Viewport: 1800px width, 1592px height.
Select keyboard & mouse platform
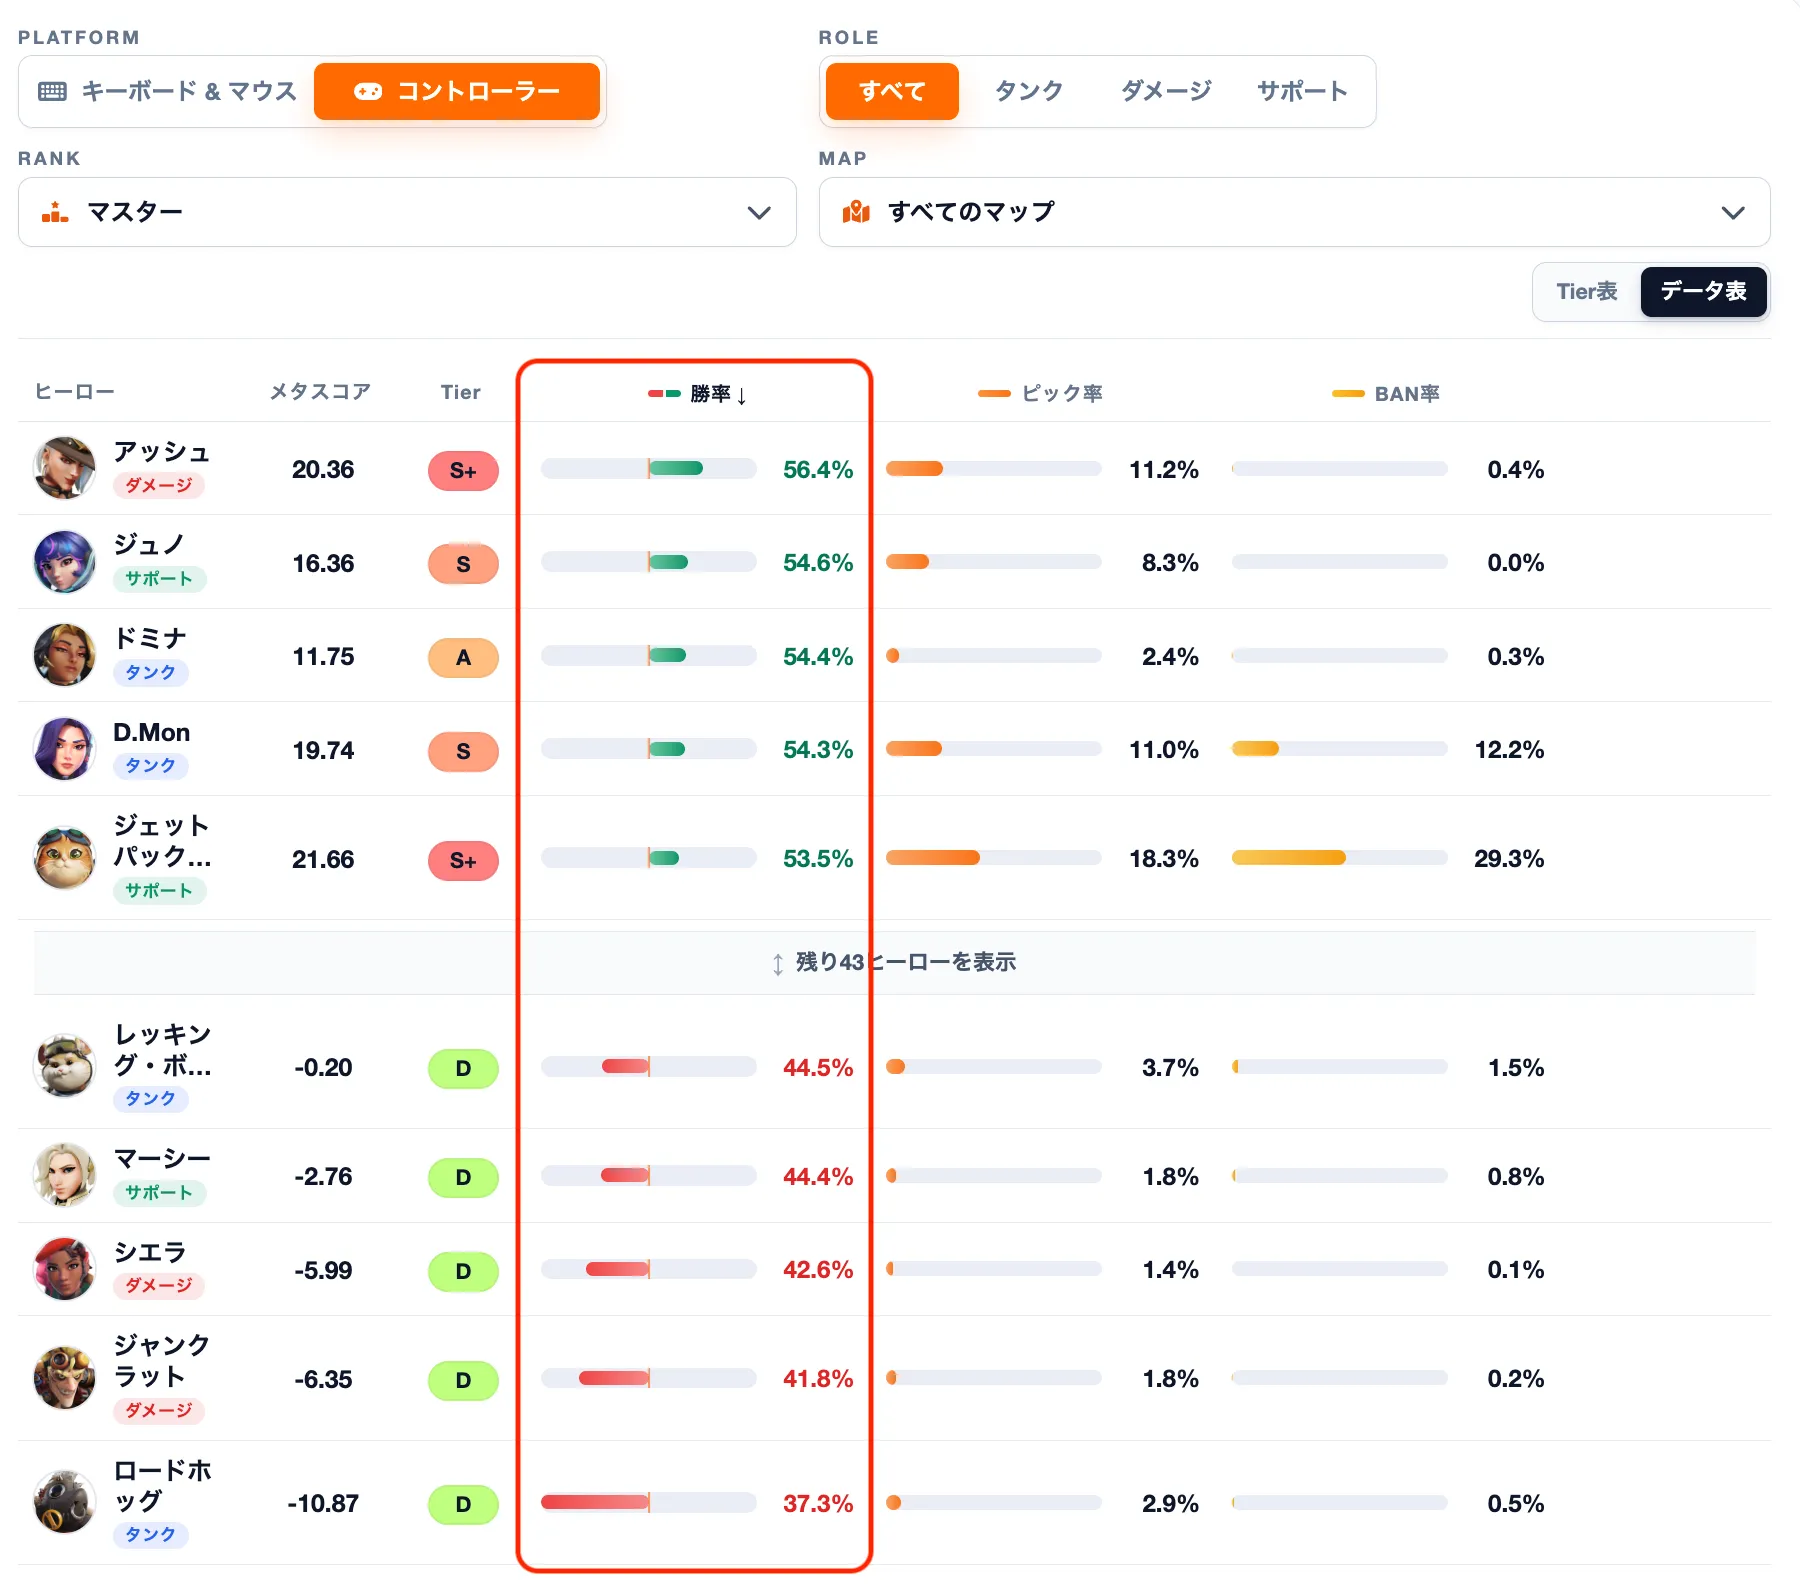point(168,91)
